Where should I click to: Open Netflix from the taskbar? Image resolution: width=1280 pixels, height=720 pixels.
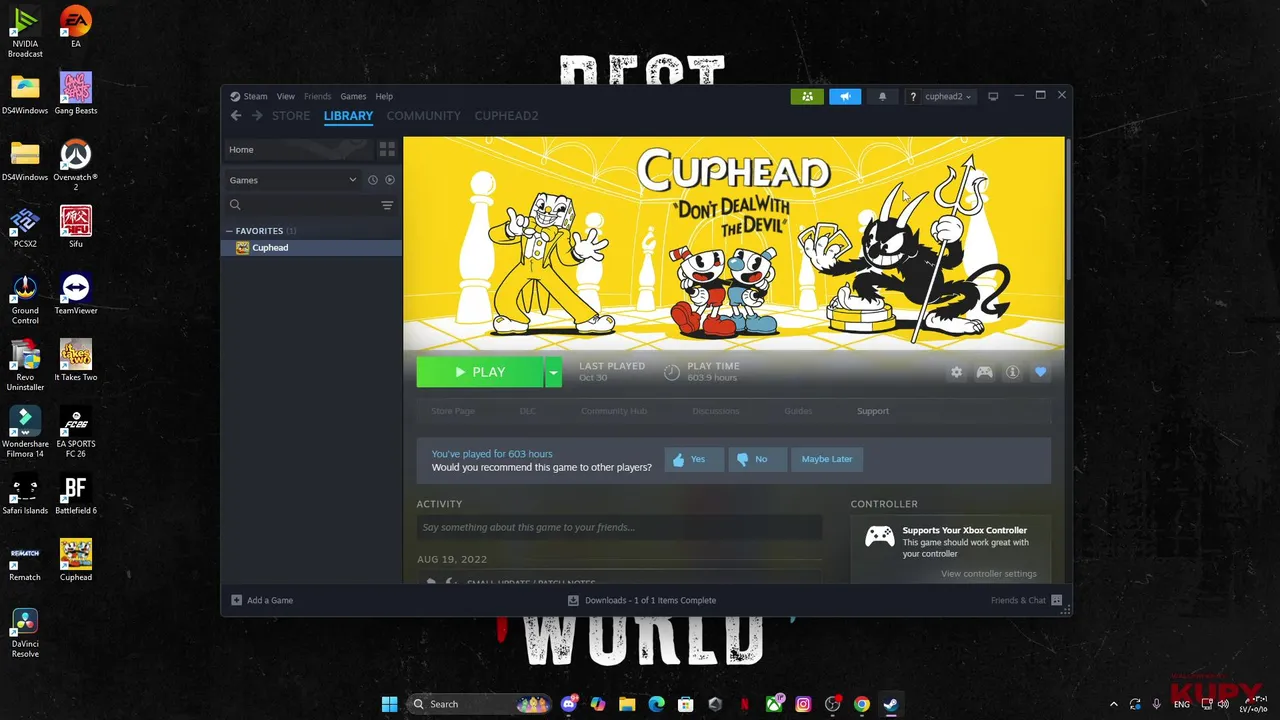pyautogui.click(x=744, y=704)
